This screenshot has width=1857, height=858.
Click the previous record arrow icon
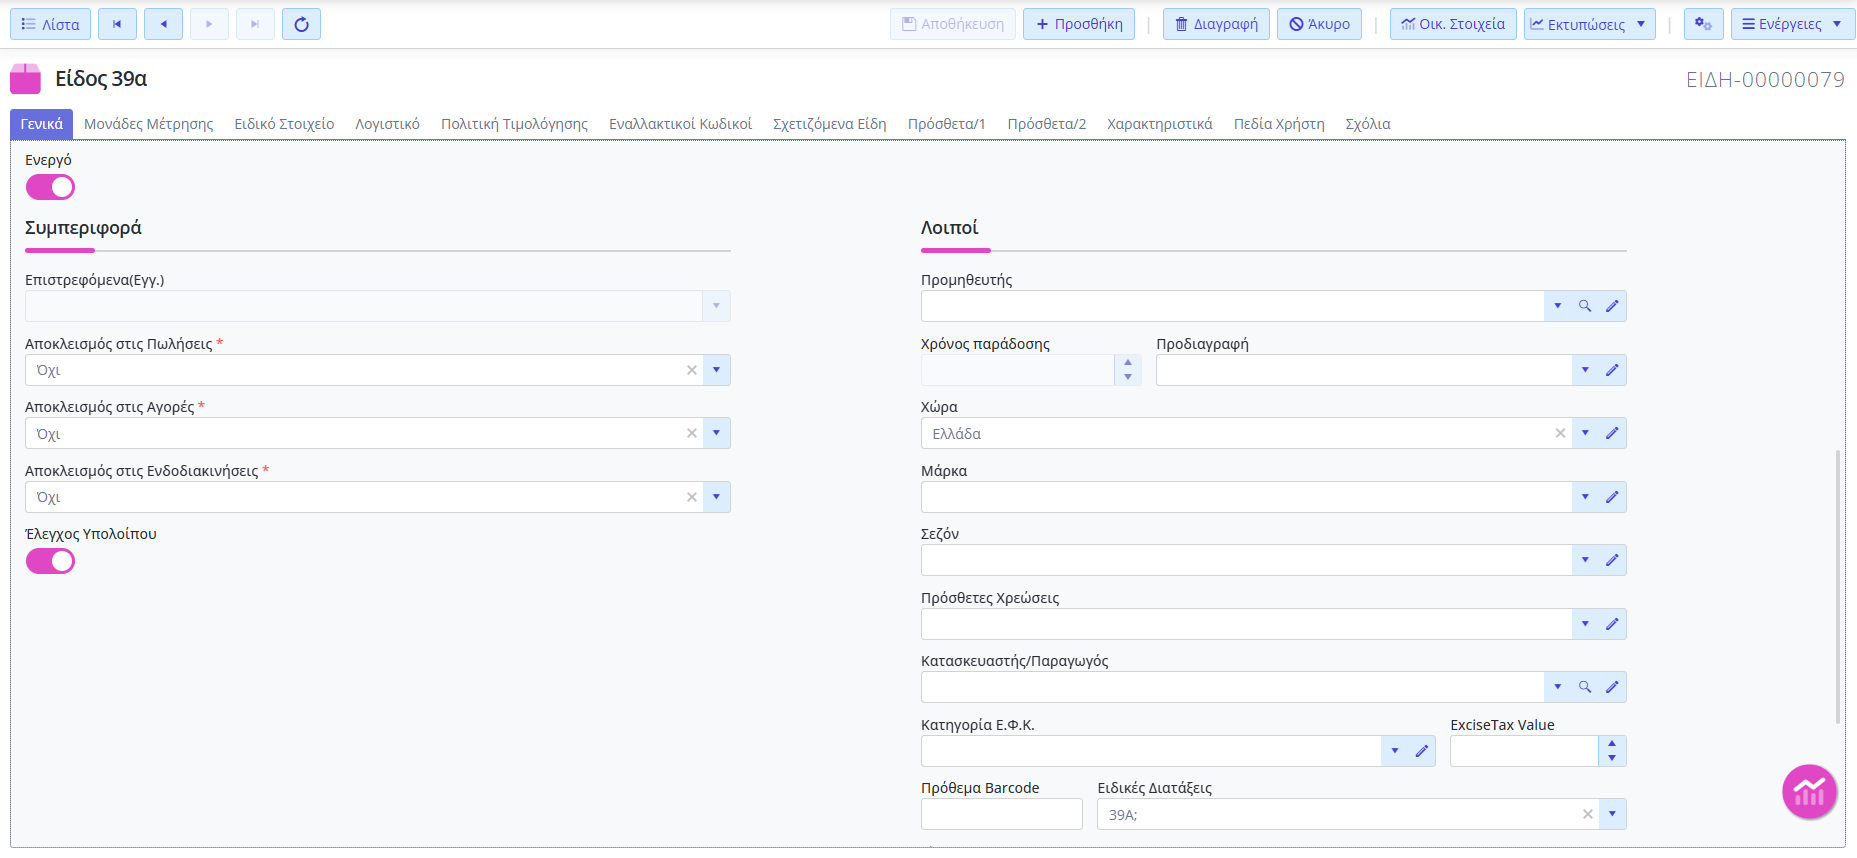tap(163, 24)
